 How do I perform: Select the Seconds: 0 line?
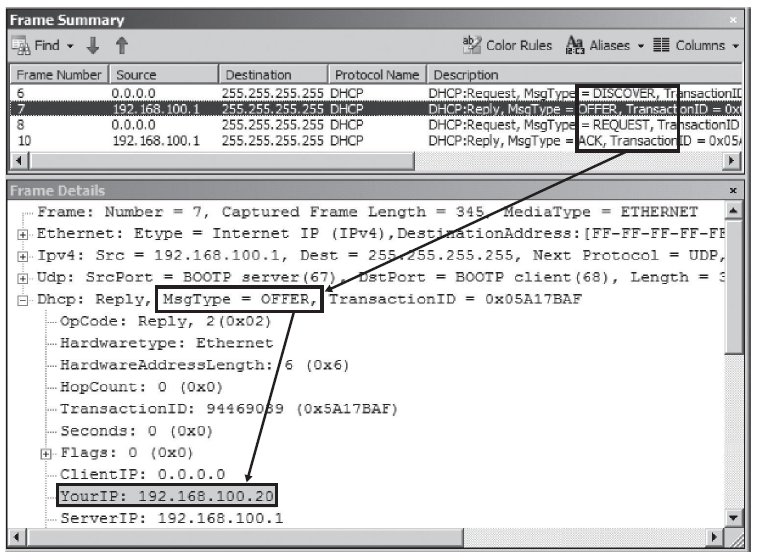coord(137,431)
